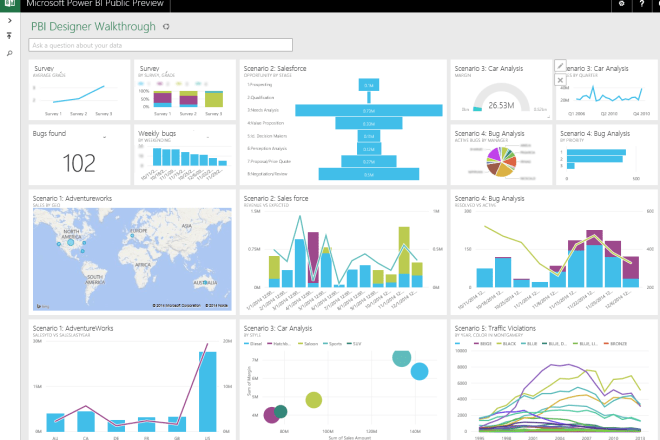Viewport: 660px width, 440px height.
Task: Open Scenario 4 Bug Analysis resolved vs active tile
Action: click(x=554, y=252)
